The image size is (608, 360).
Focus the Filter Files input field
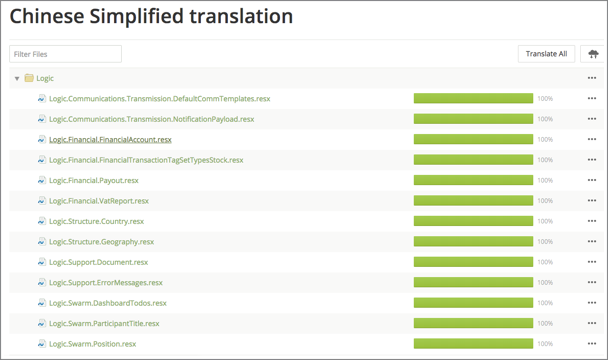coord(66,54)
